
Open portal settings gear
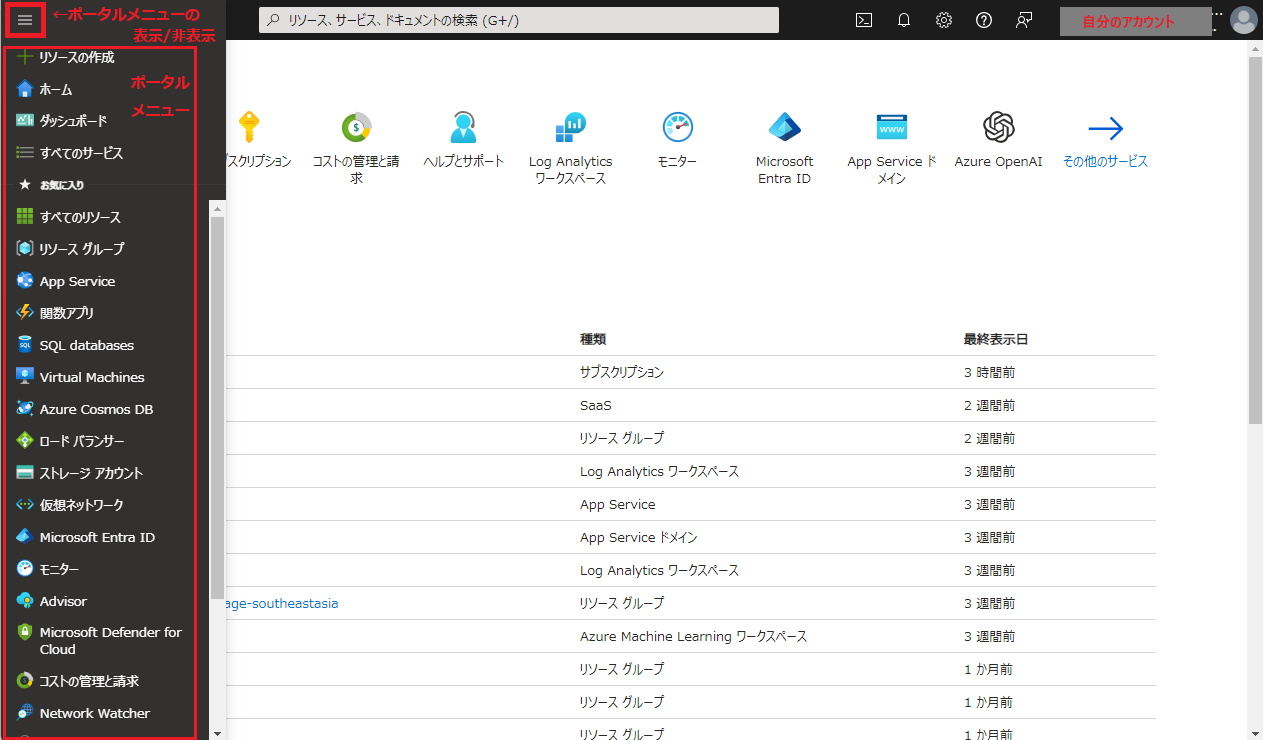(x=944, y=20)
